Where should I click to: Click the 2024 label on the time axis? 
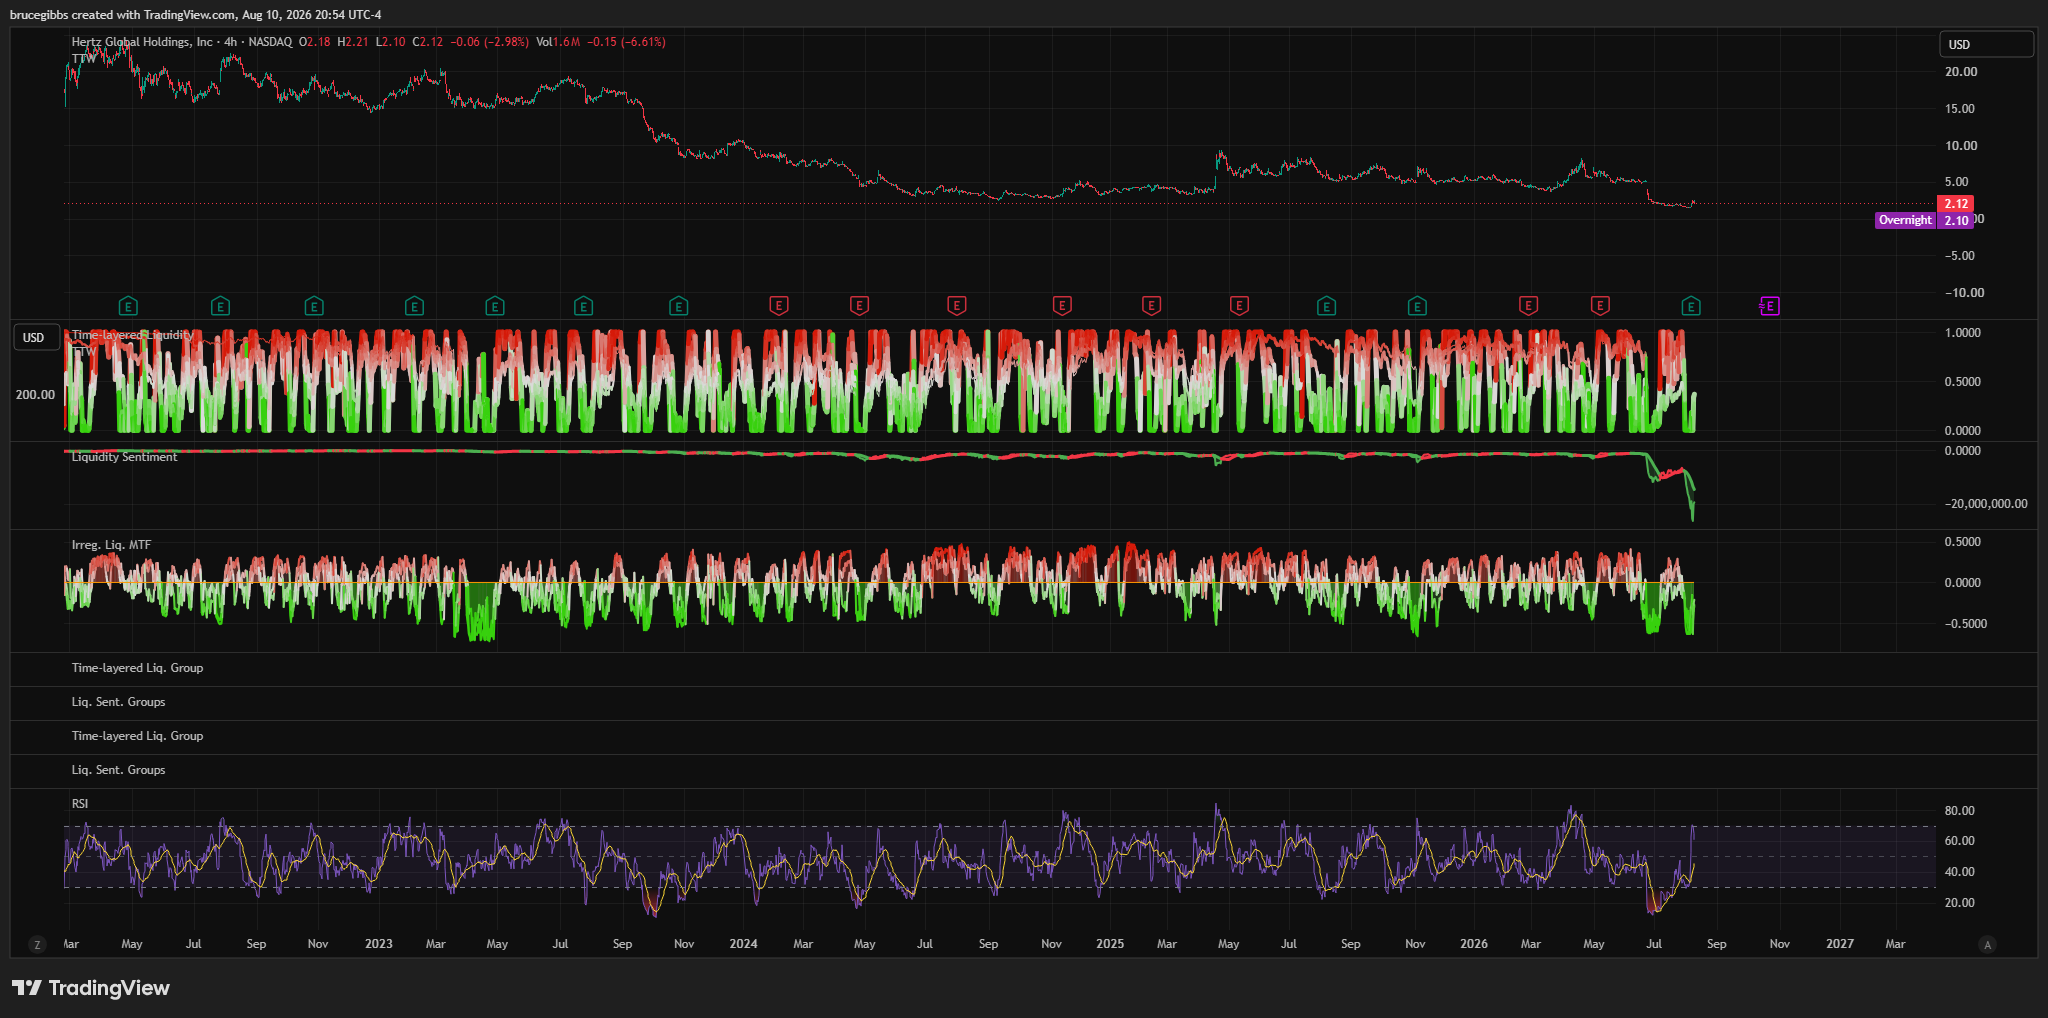pyautogui.click(x=744, y=944)
